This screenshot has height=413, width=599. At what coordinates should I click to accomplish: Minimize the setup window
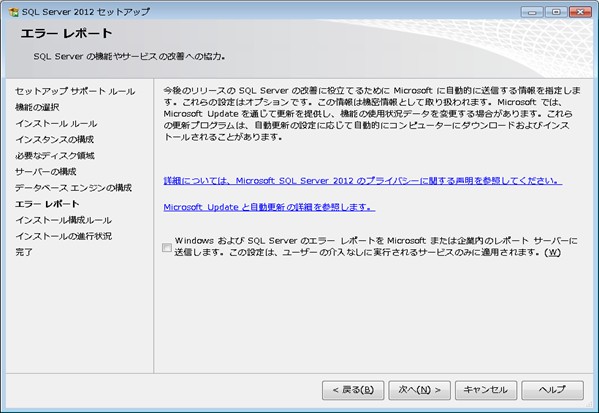532,12
